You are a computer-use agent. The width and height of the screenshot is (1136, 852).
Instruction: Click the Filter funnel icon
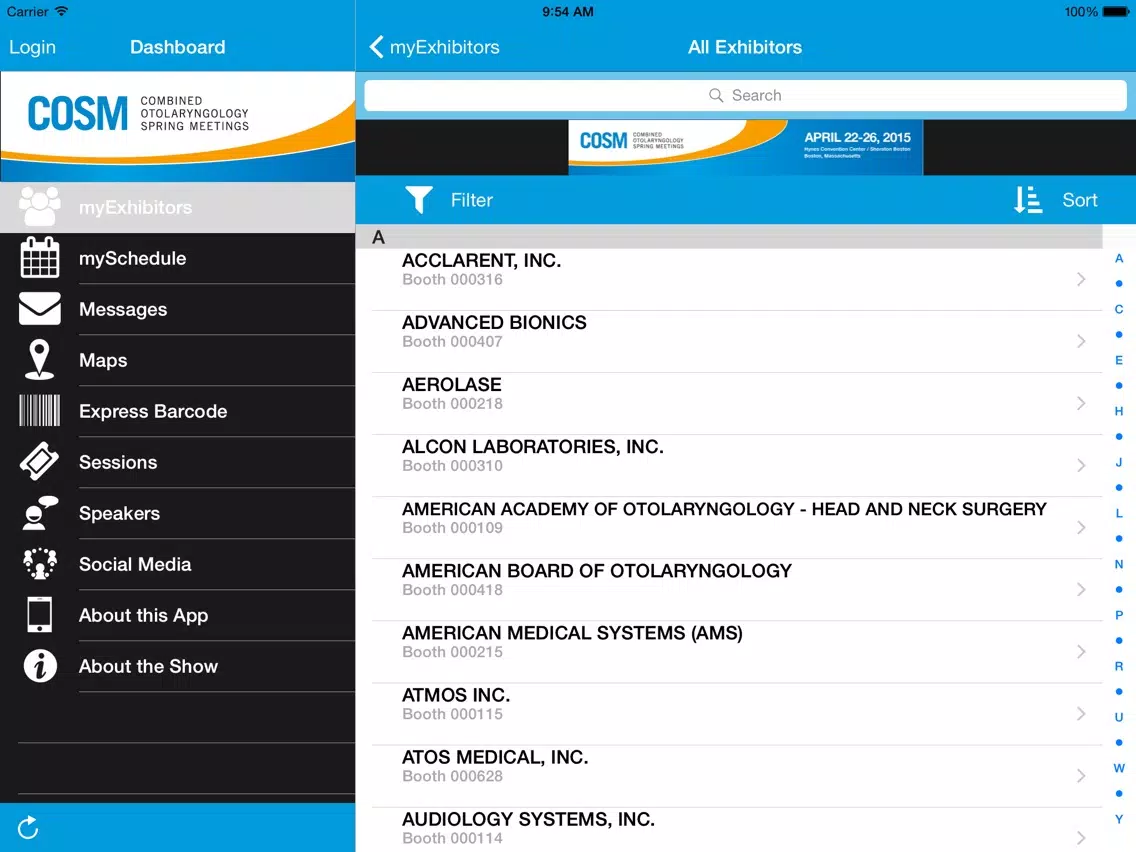[x=419, y=200]
